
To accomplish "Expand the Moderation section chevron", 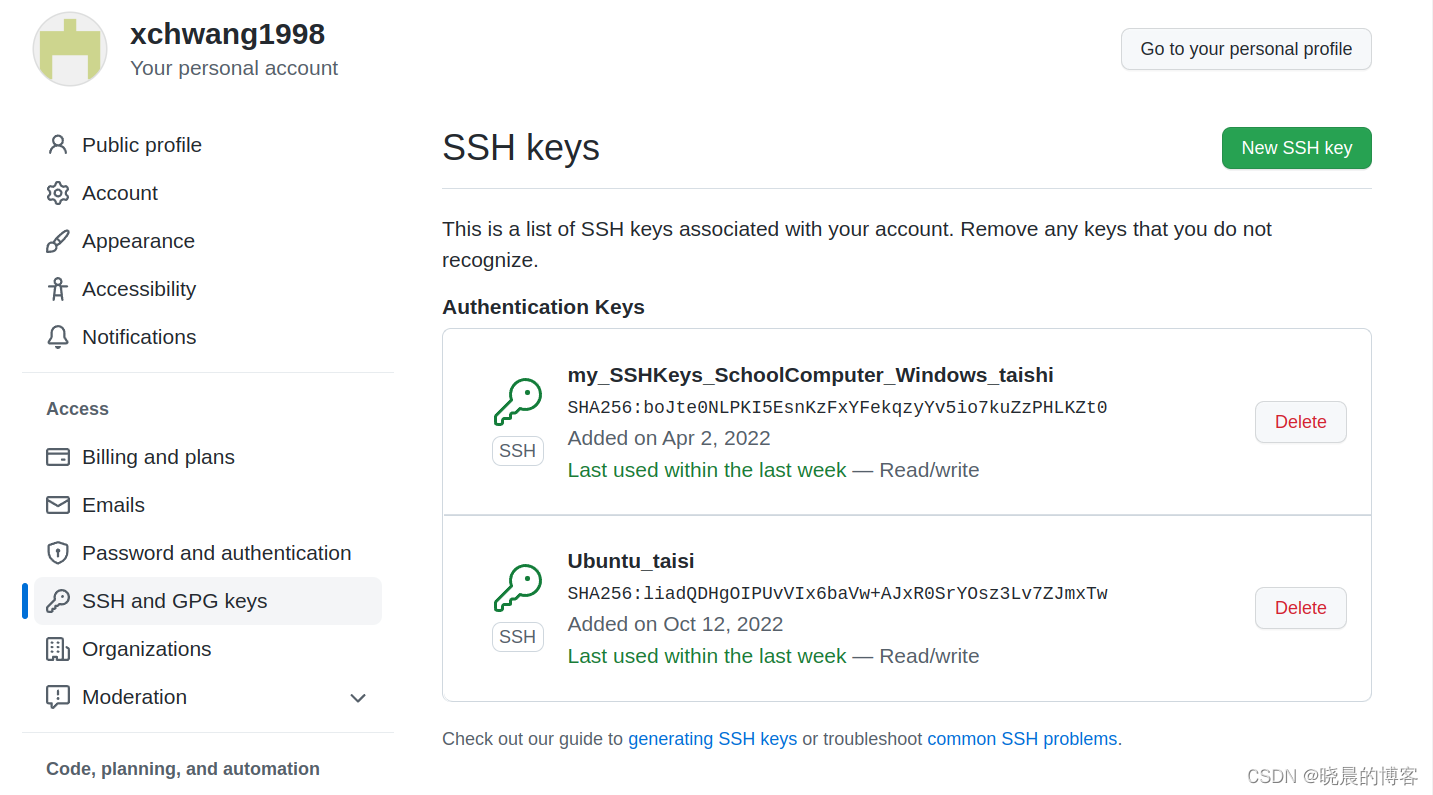I will 358,698.
